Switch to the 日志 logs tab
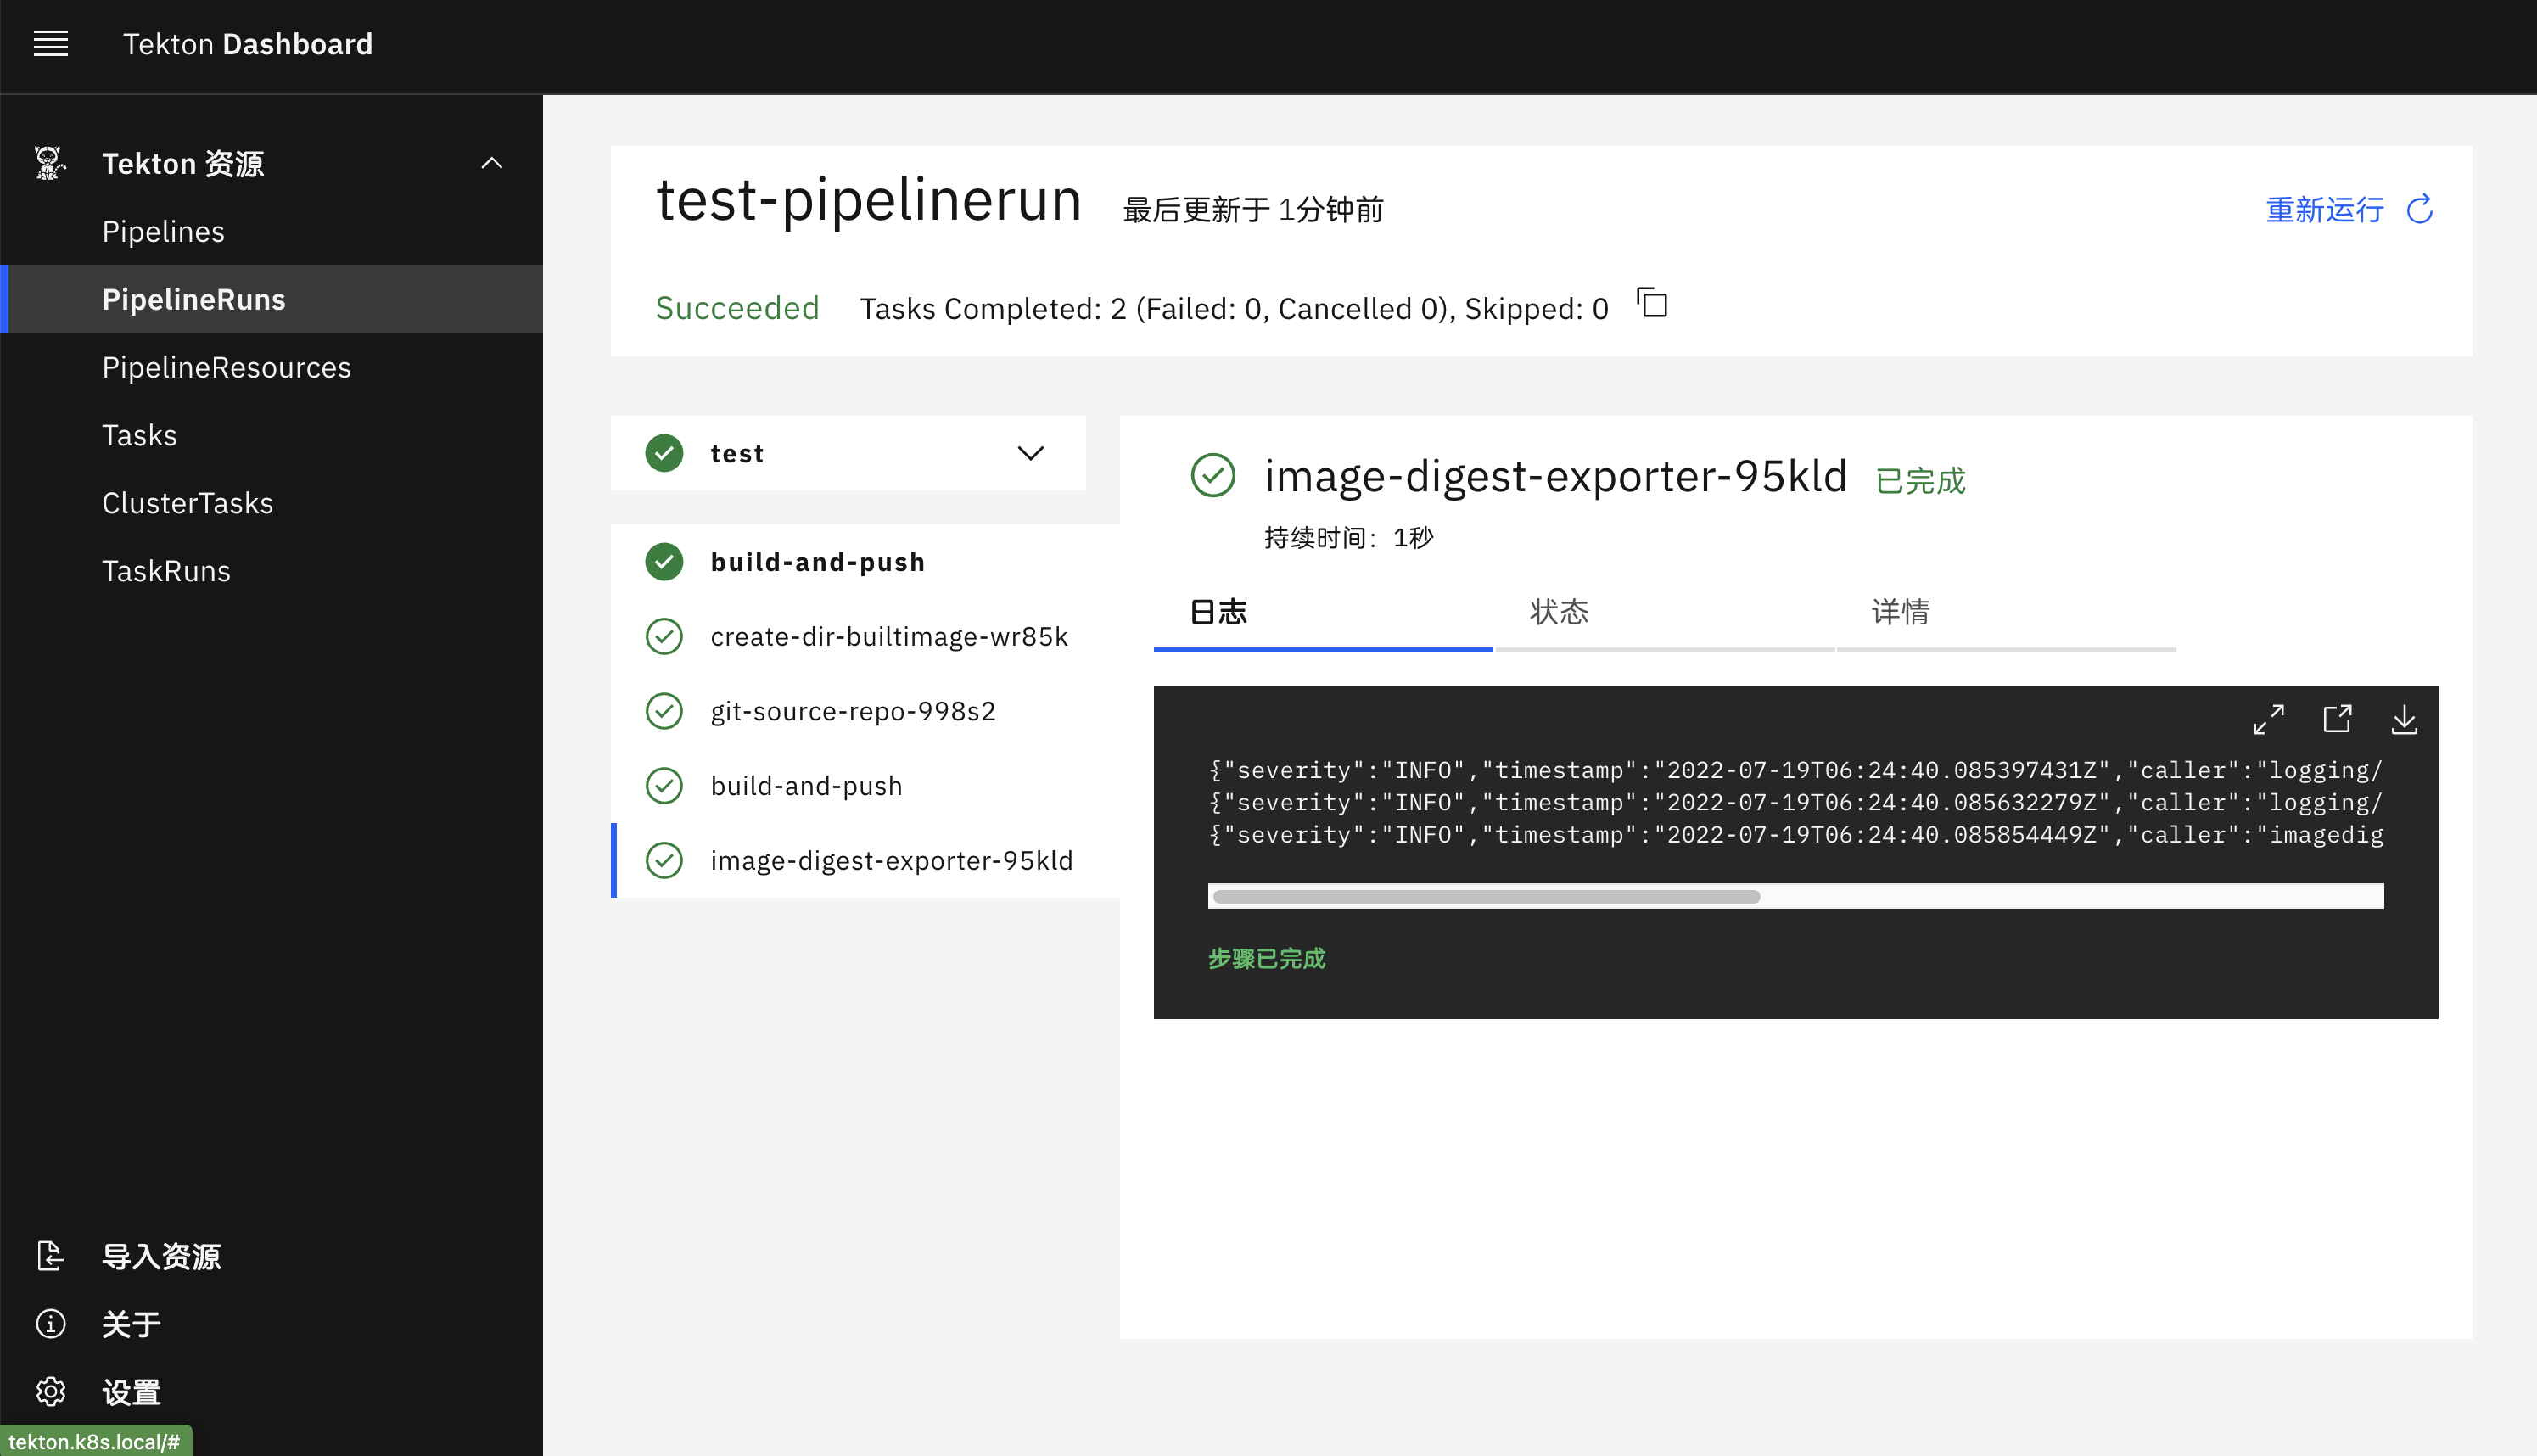This screenshot has width=2537, height=1456. pos(1323,613)
